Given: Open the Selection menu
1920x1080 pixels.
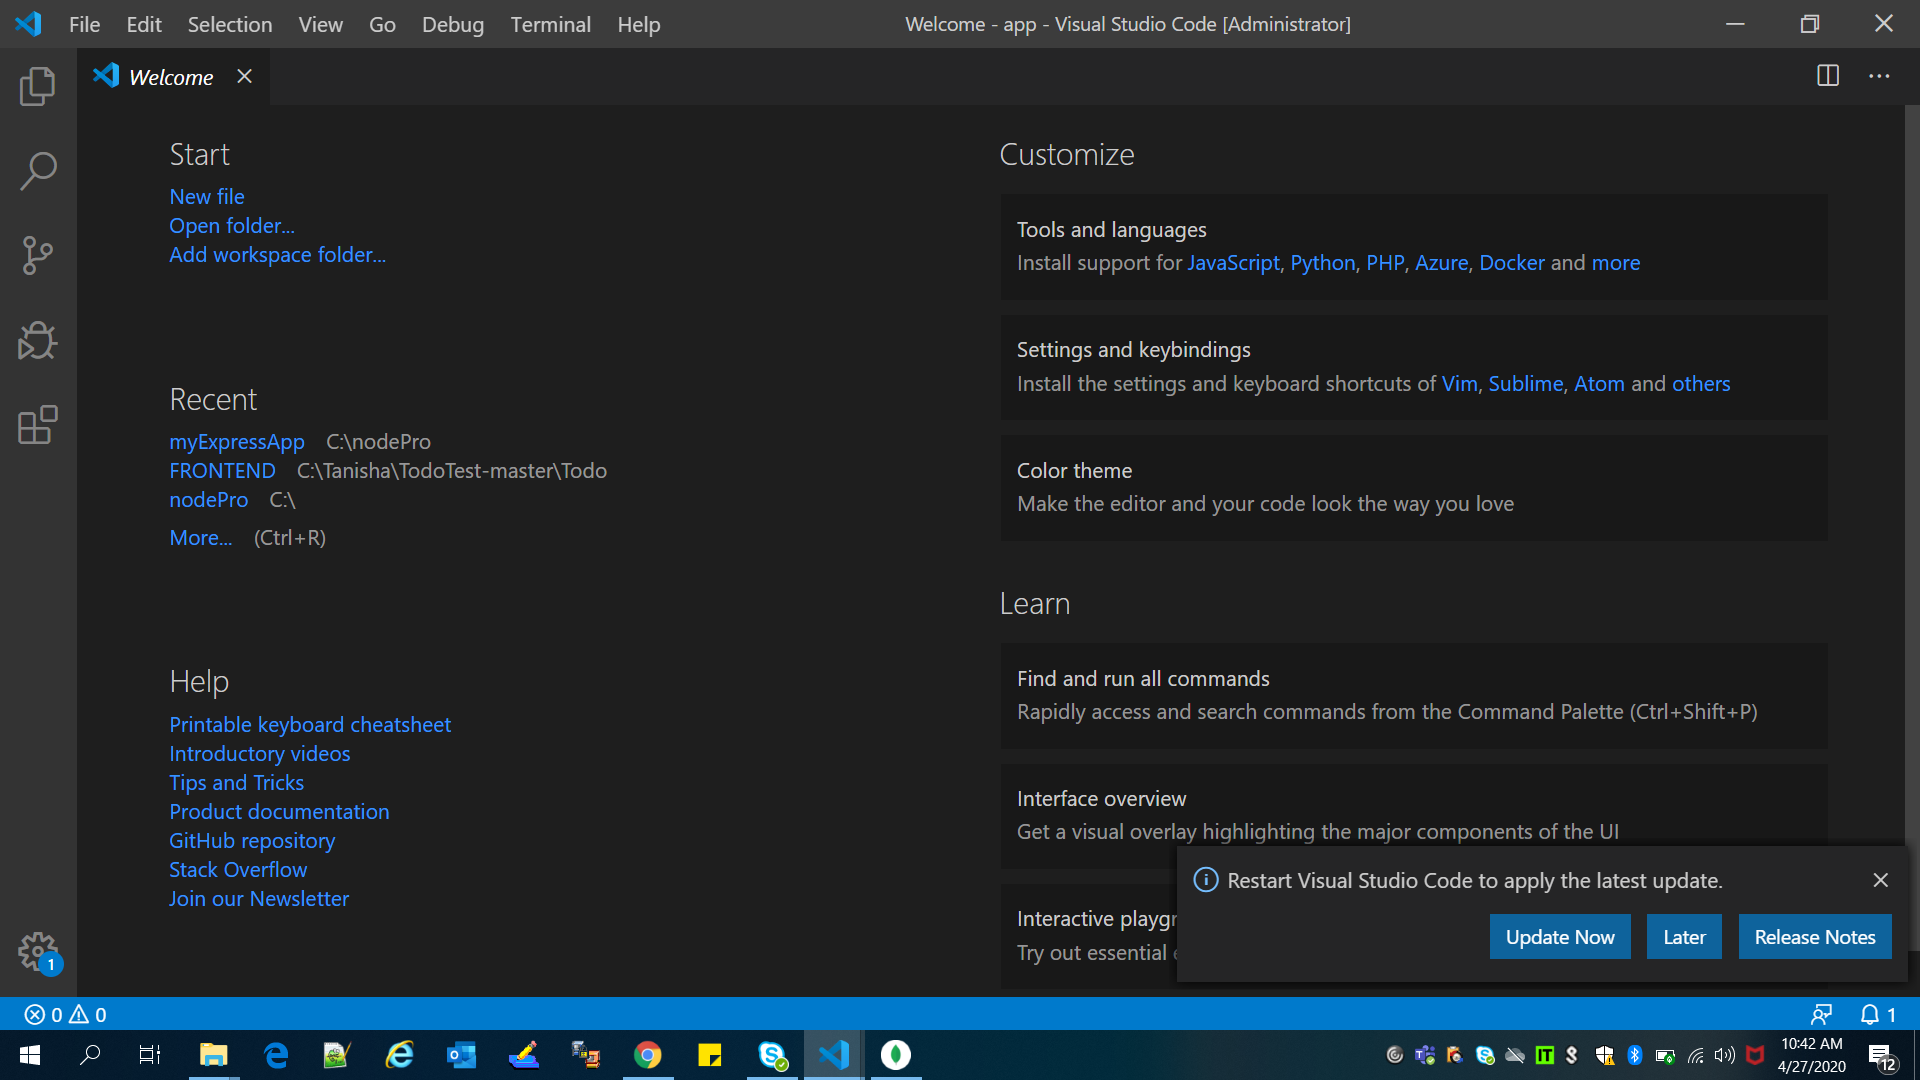Looking at the screenshot, I should 229,24.
